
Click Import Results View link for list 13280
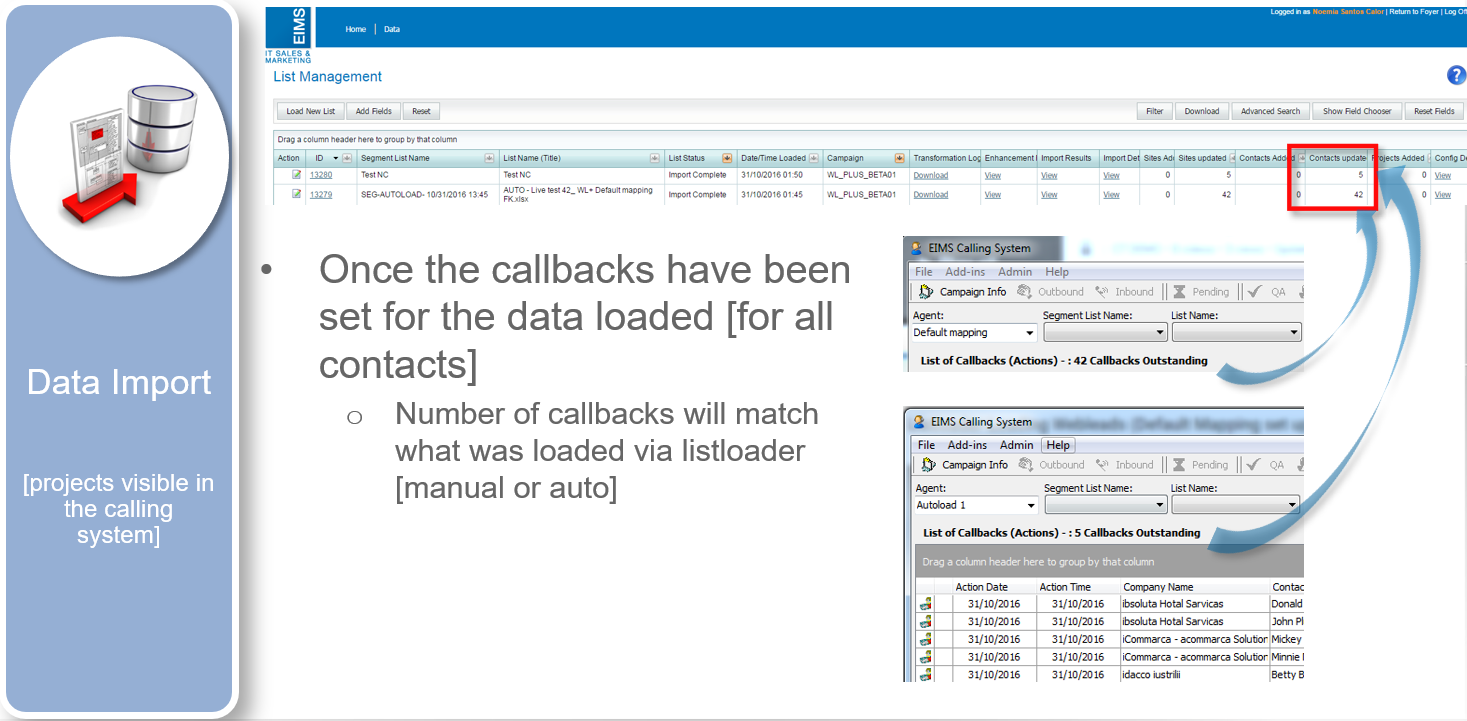coord(1049,175)
